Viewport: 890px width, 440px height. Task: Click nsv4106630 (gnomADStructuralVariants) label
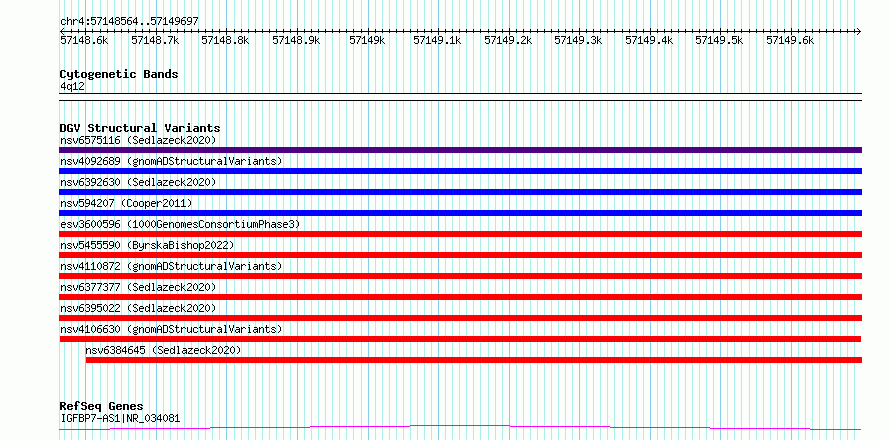171,329
